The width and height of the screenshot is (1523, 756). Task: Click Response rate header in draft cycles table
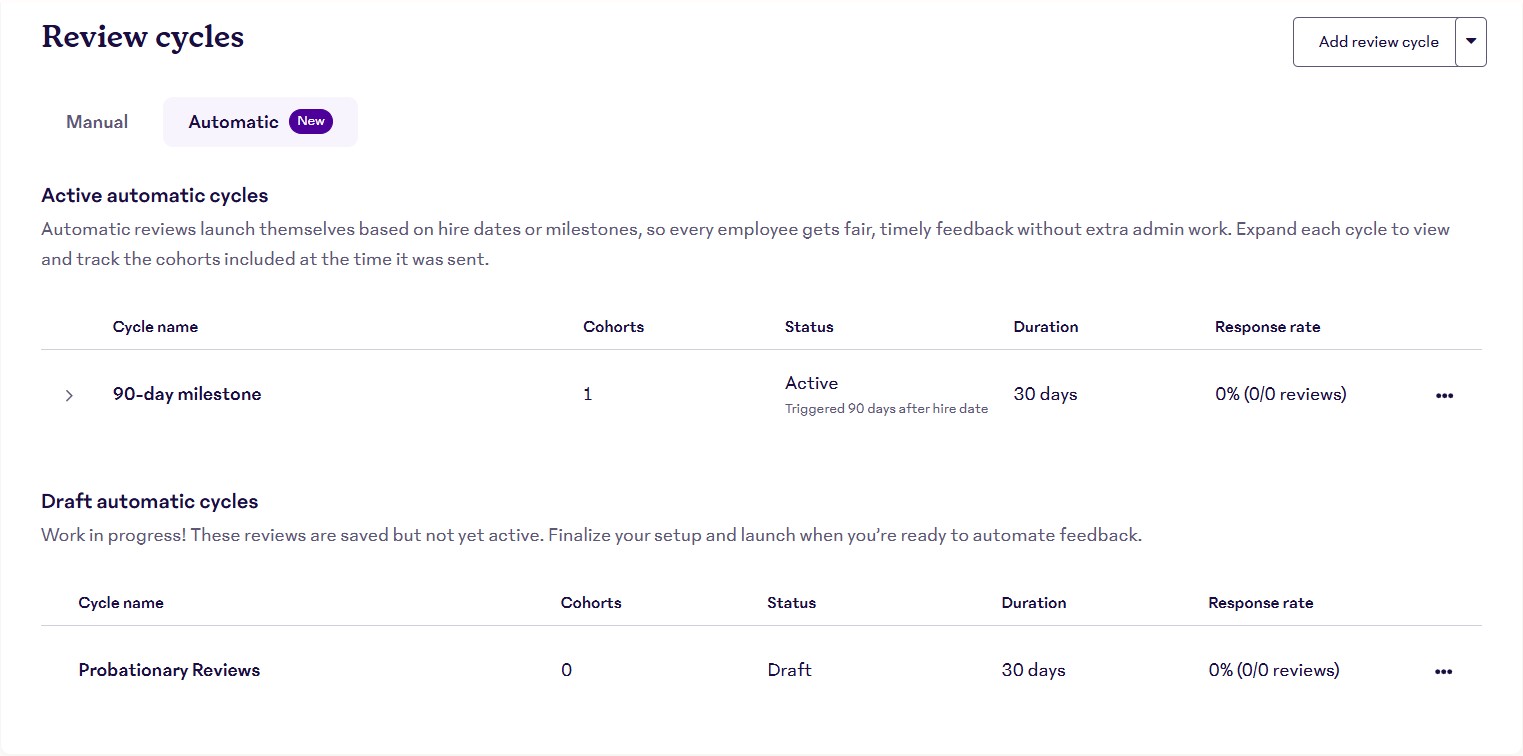[x=1260, y=603]
